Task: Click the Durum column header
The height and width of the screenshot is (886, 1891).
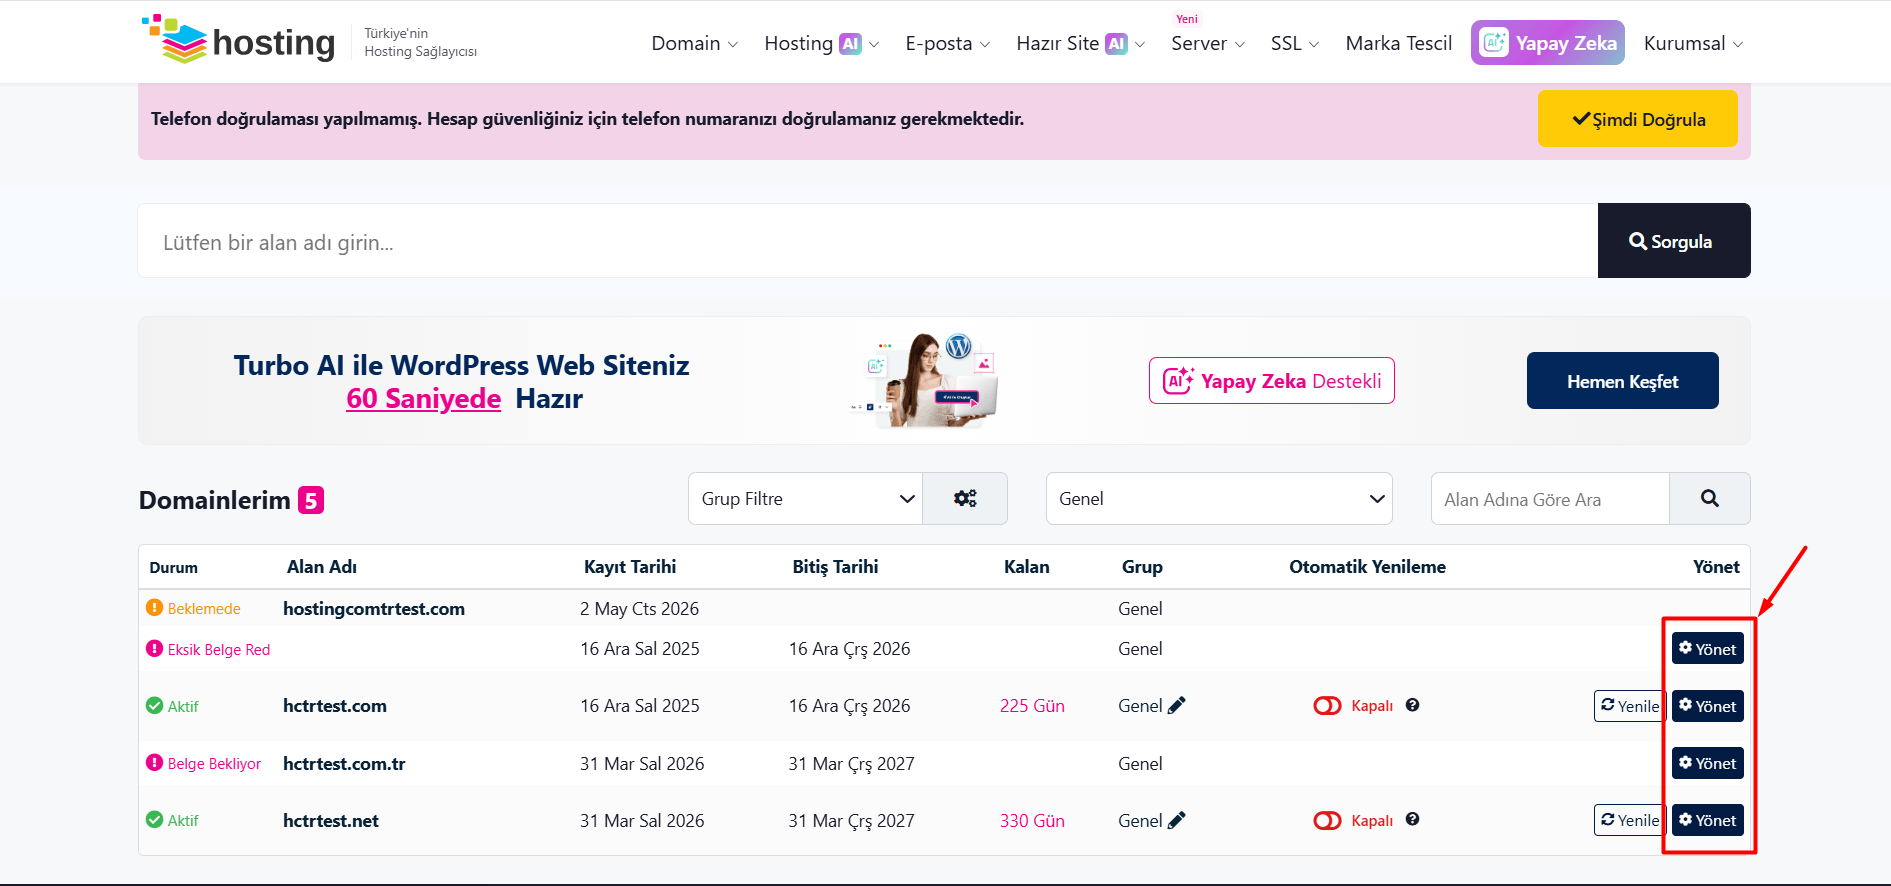Action: (x=173, y=567)
